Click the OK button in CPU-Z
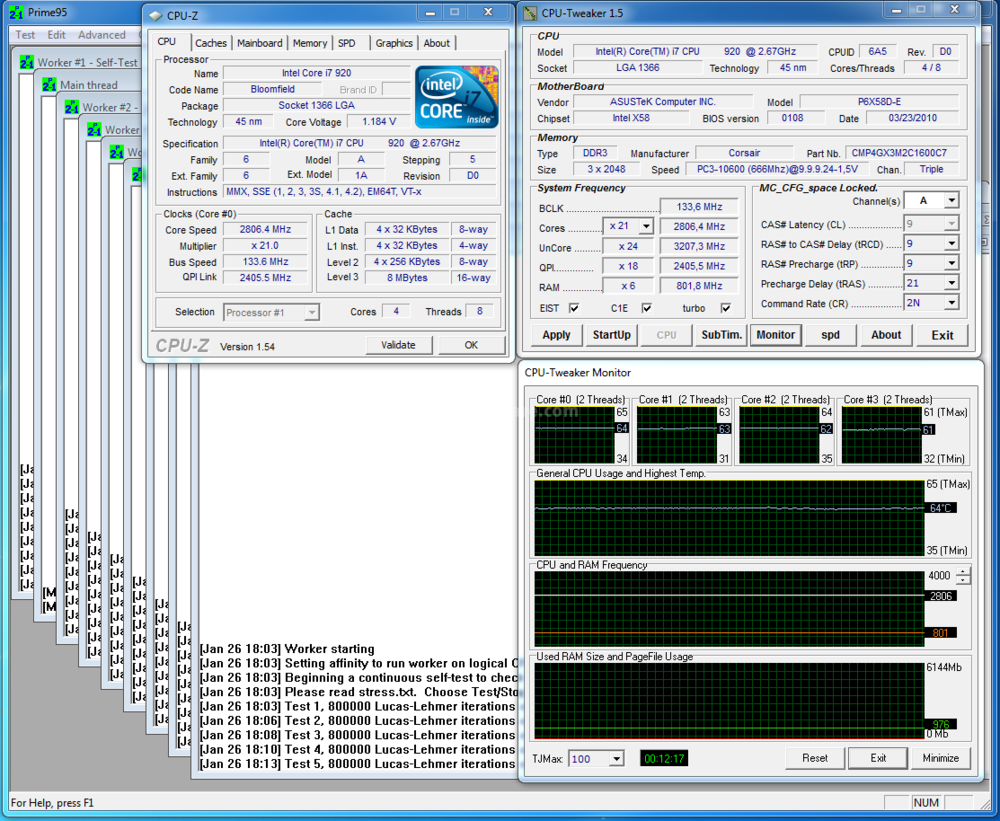 [x=471, y=345]
